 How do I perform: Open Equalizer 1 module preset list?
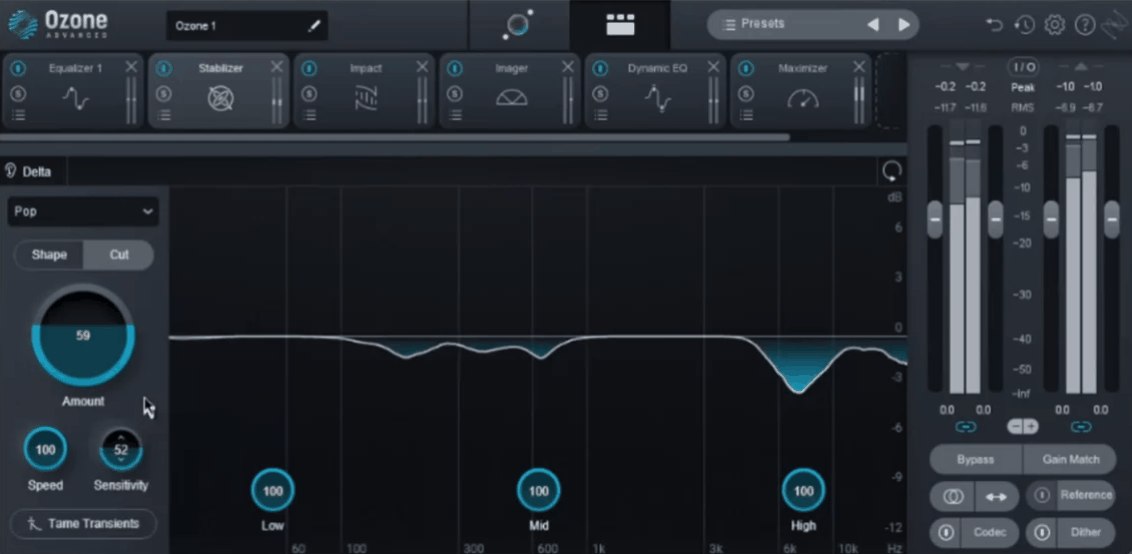[x=19, y=115]
